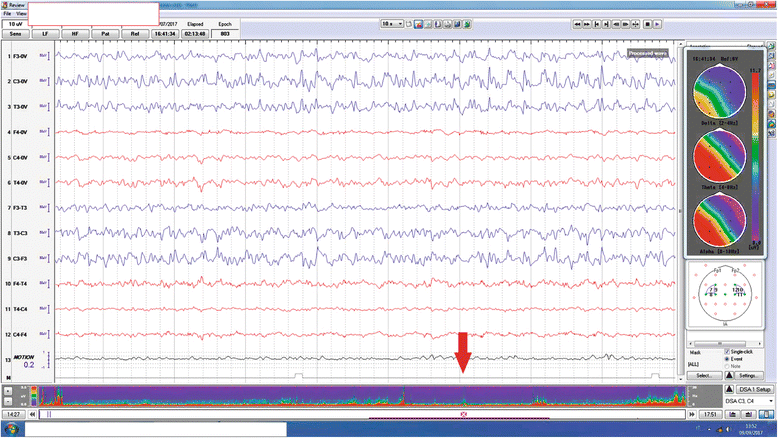Toggle the Single-click checkbox
The width and height of the screenshot is (778, 438).
pyautogui.click(x=726, y=352)
